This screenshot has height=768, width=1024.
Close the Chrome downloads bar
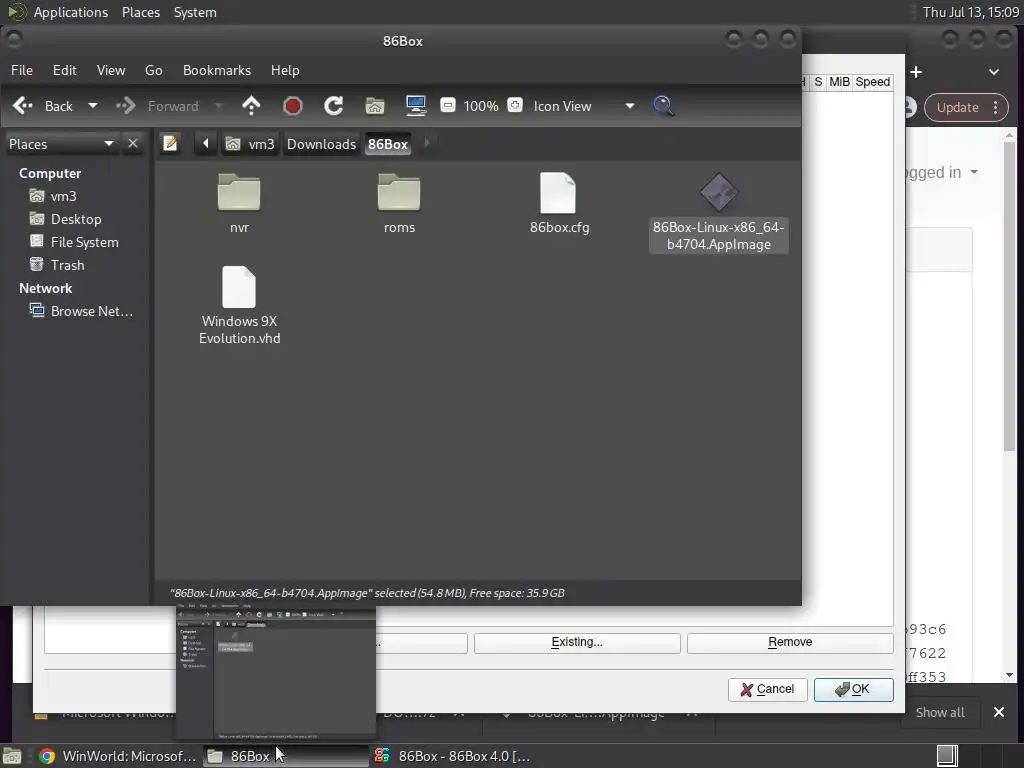tap(999, 712)
